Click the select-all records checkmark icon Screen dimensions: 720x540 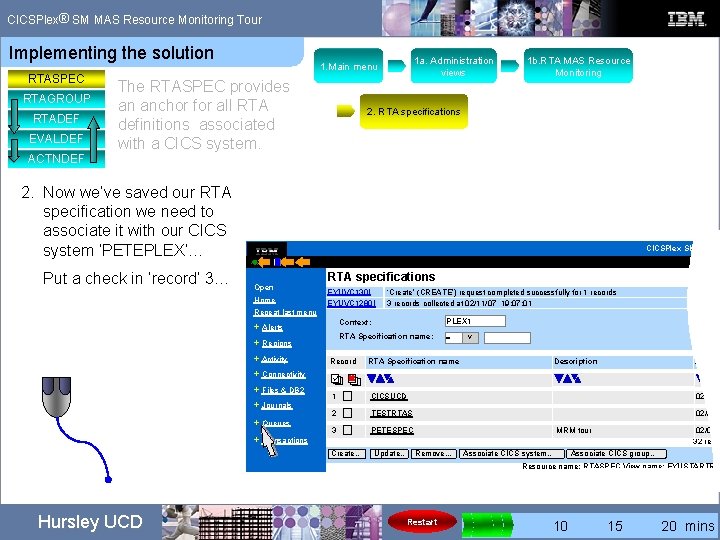pos(337,379)
